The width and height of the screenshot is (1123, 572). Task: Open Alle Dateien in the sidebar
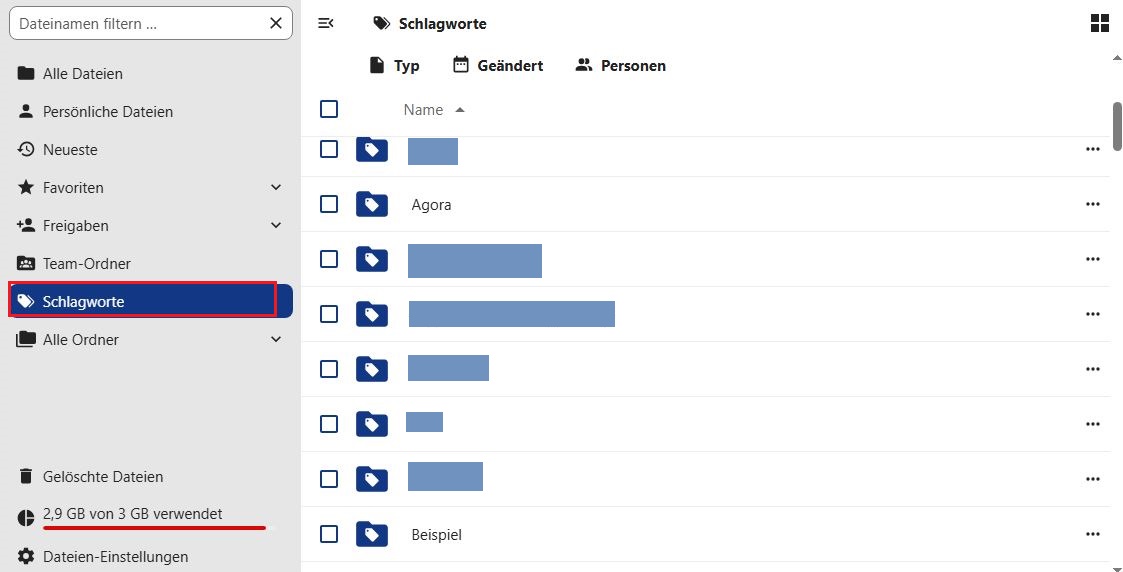83,74
